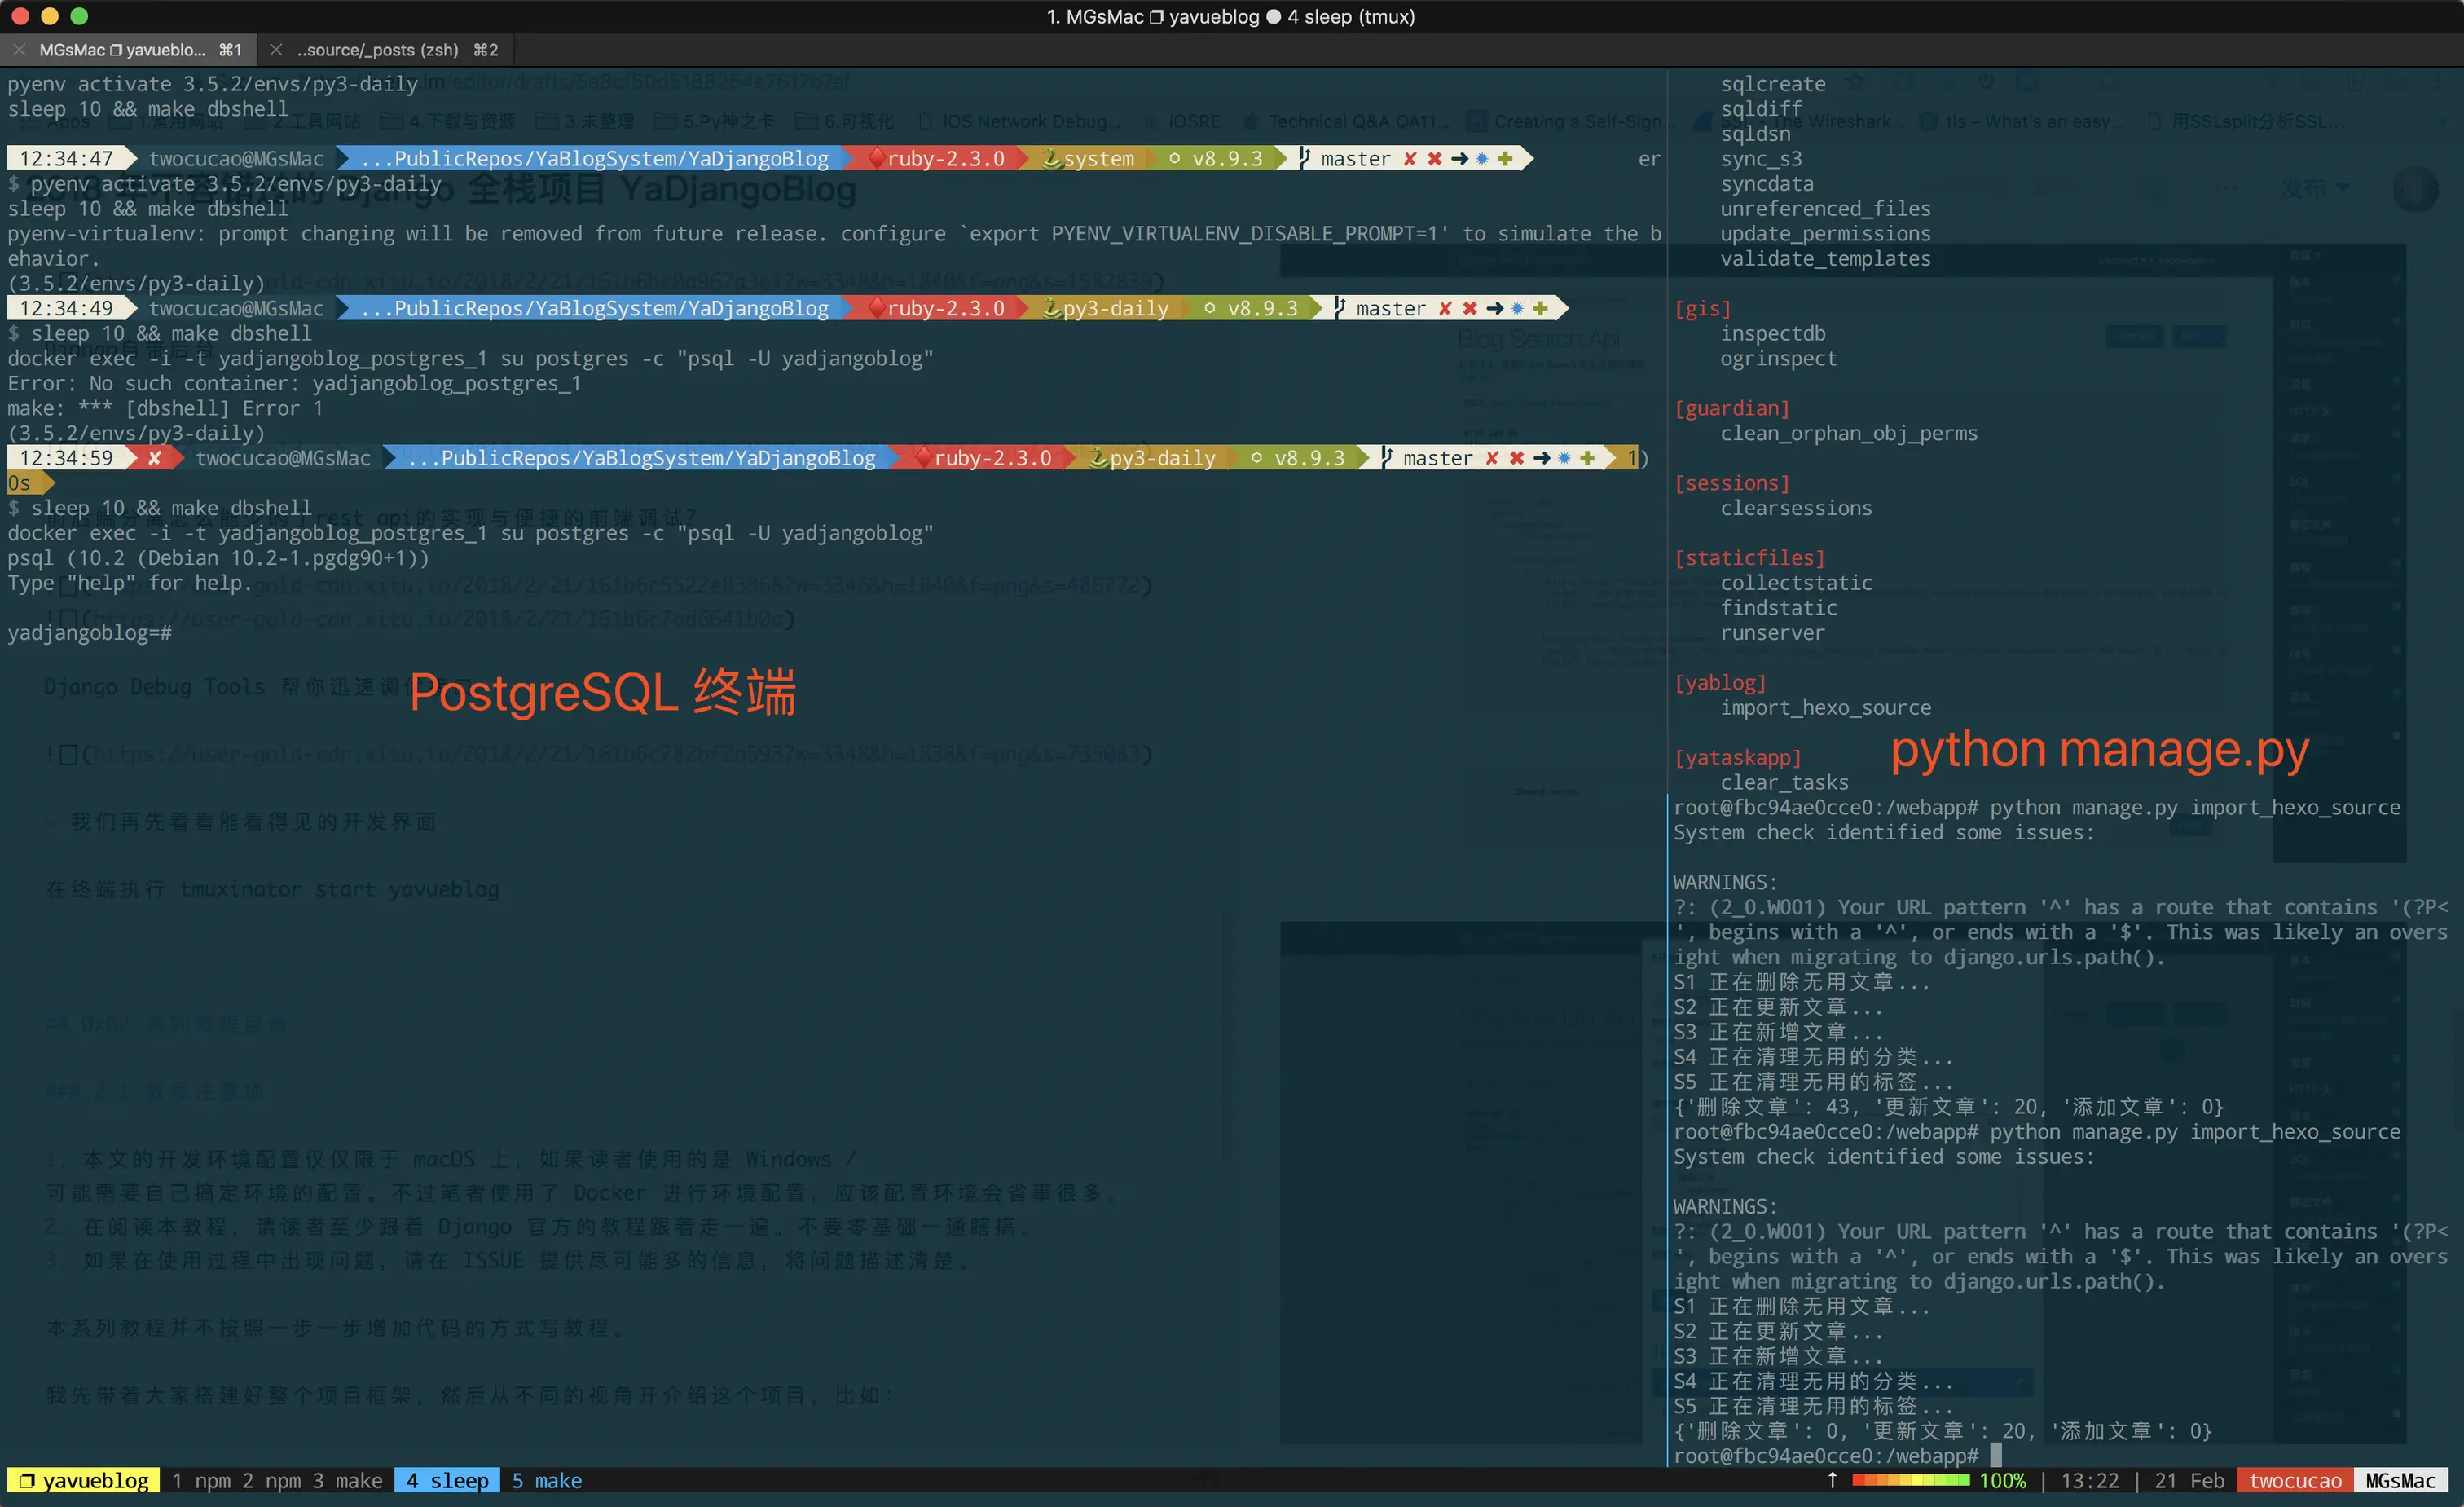Switch to tmux window 1 npm
The image size is (2464, 1507).
point(201,1481)
